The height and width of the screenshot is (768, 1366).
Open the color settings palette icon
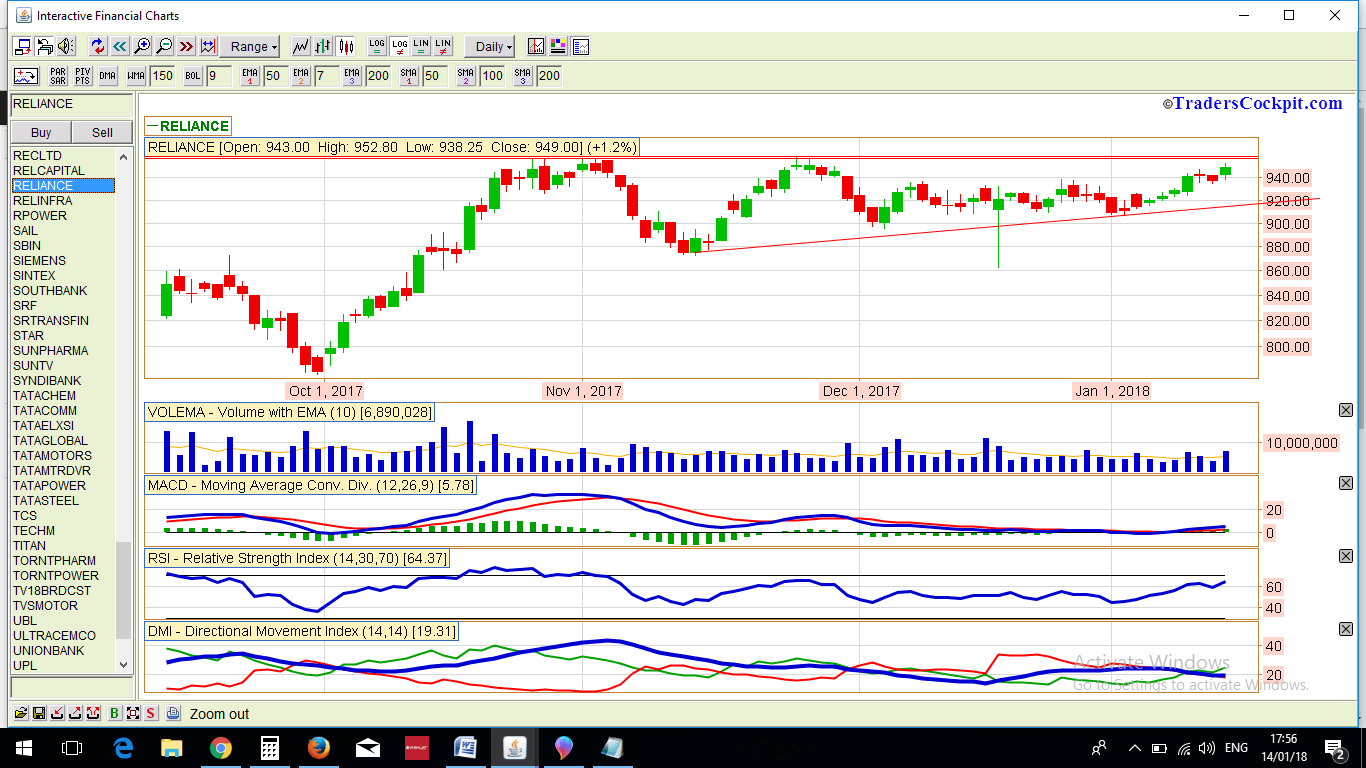[558, 46]
